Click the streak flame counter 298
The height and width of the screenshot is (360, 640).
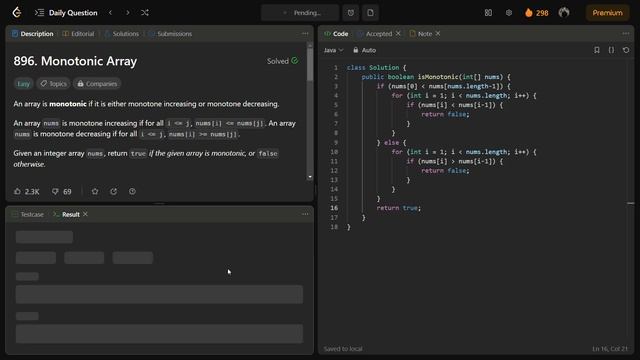536,13
